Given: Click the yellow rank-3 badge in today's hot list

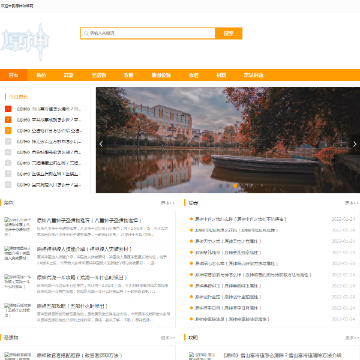Looking at the screenshot, I should 8,130.
